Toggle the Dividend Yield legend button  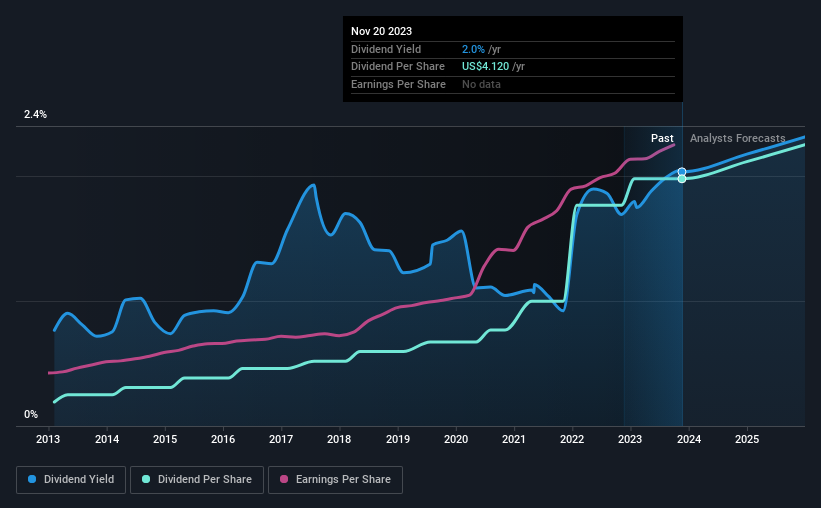[71, 480]
